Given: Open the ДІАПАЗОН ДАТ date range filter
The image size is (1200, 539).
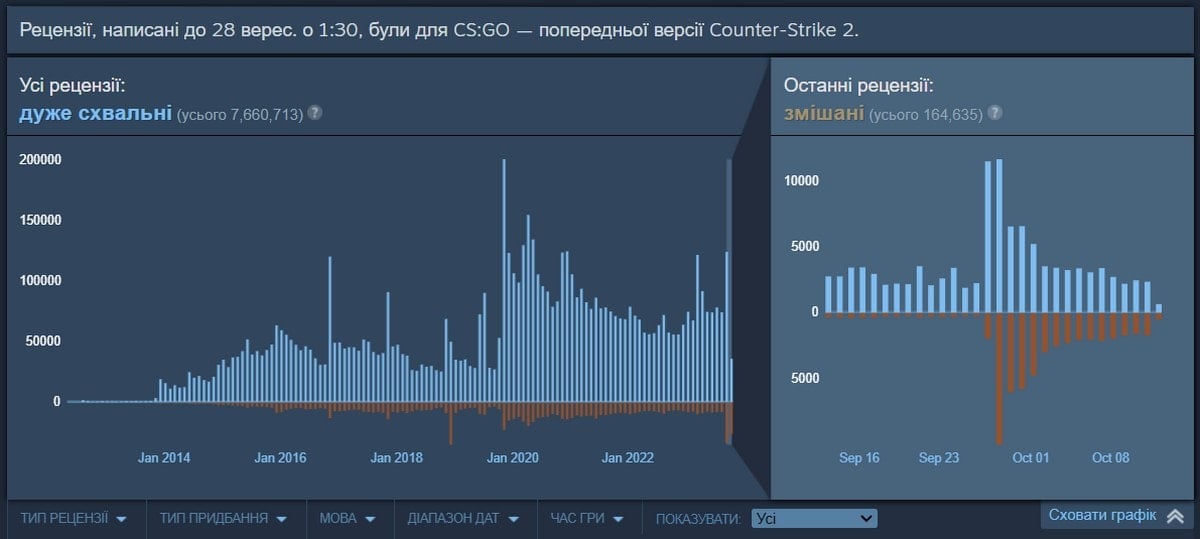Looking at the screenshot, I should coord(463,519).
